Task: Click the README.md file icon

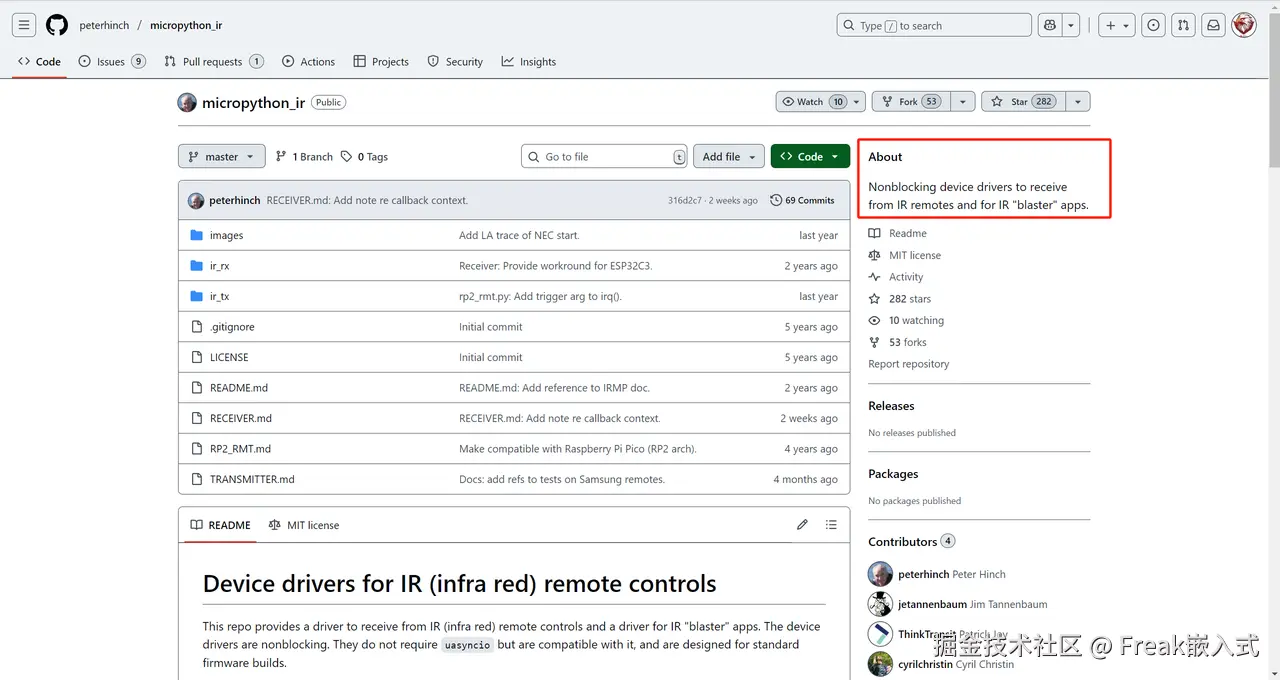Action: (196, 388)
